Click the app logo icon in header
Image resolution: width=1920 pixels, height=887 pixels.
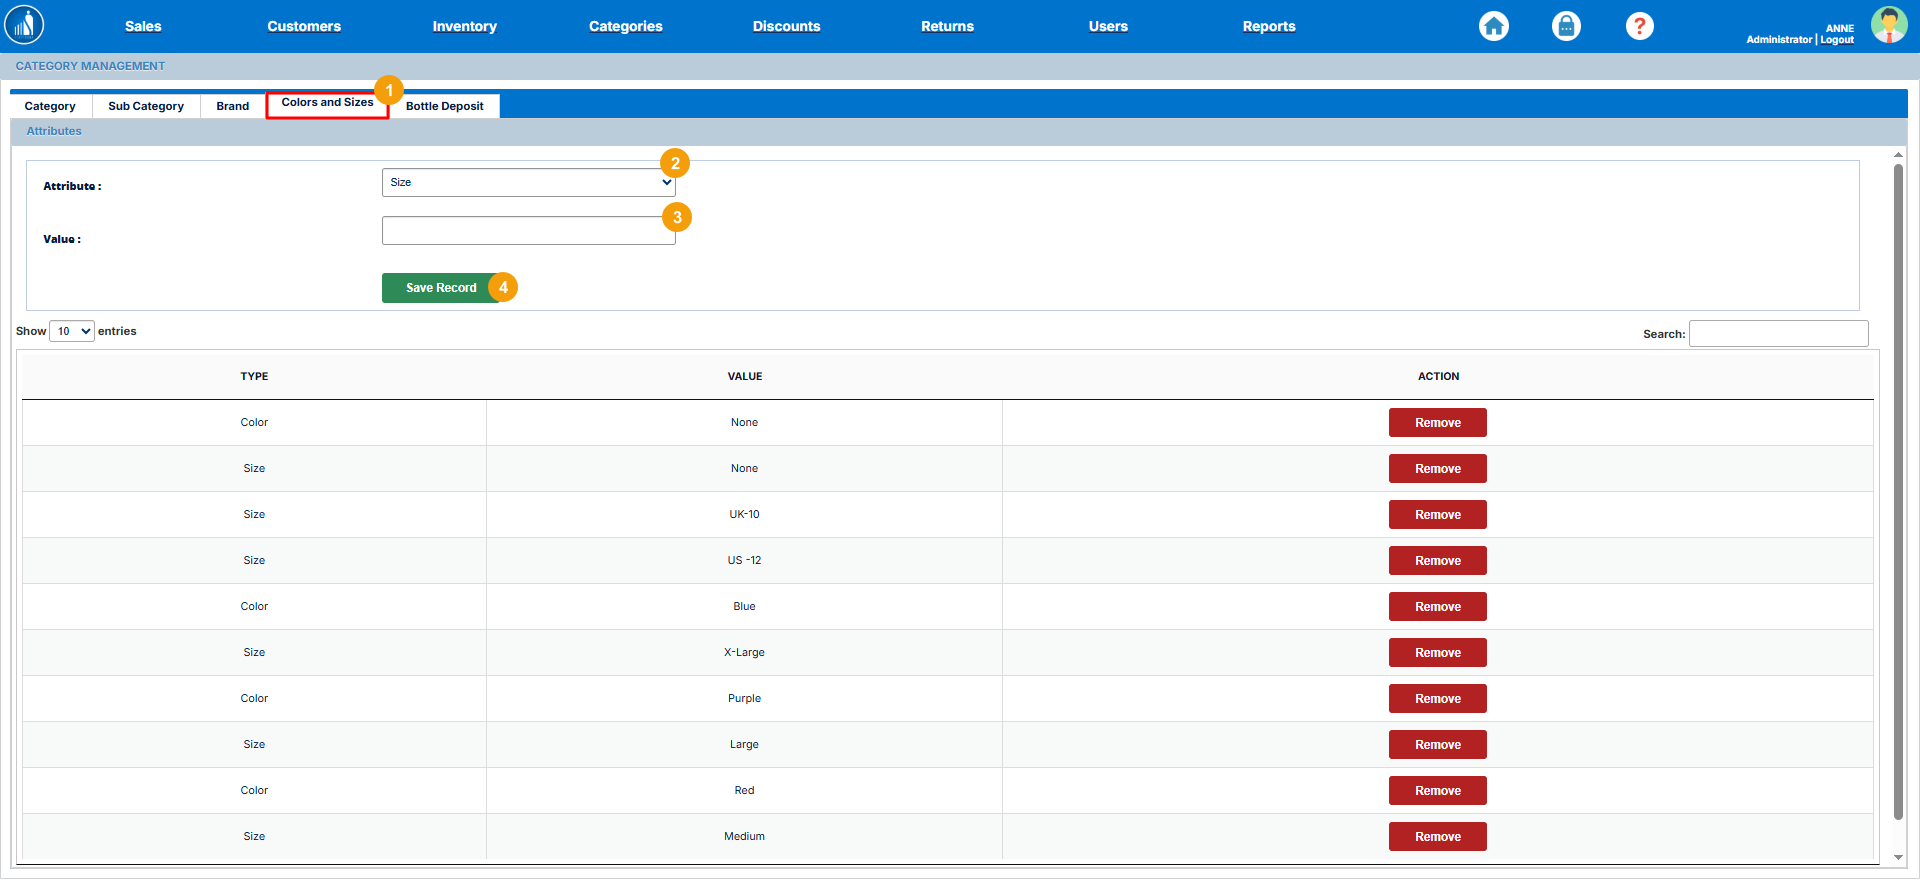pyautogui.click(x=24, y=25)
